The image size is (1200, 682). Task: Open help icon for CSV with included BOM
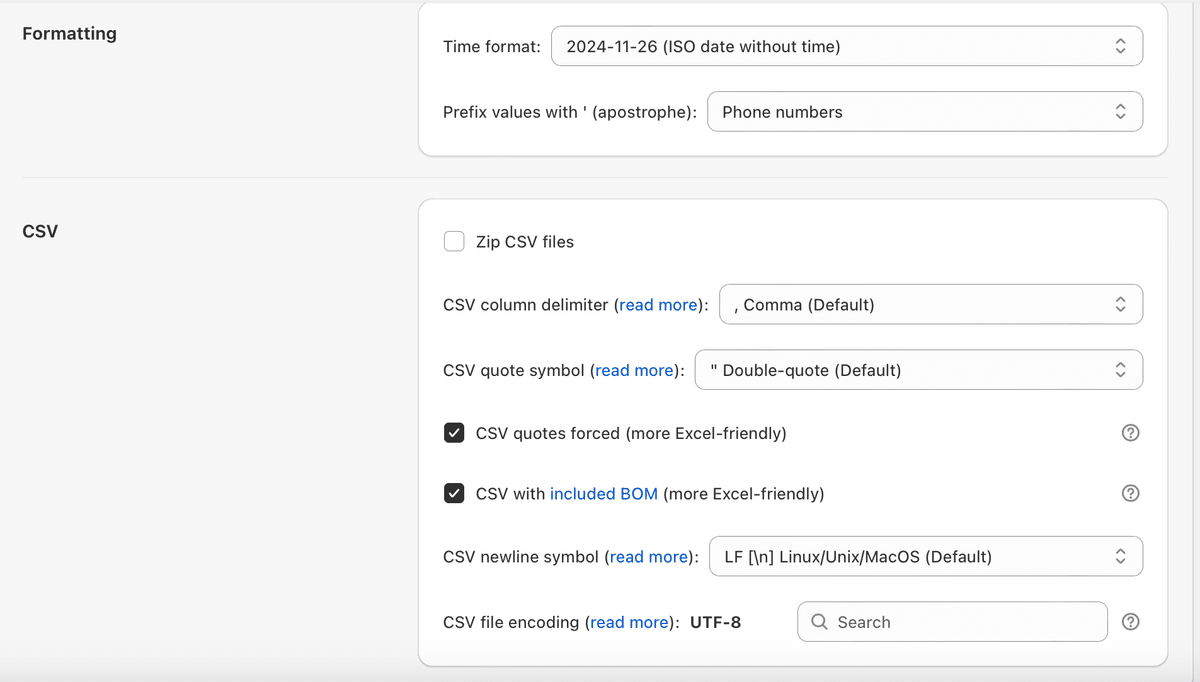tap(1130, 493)
